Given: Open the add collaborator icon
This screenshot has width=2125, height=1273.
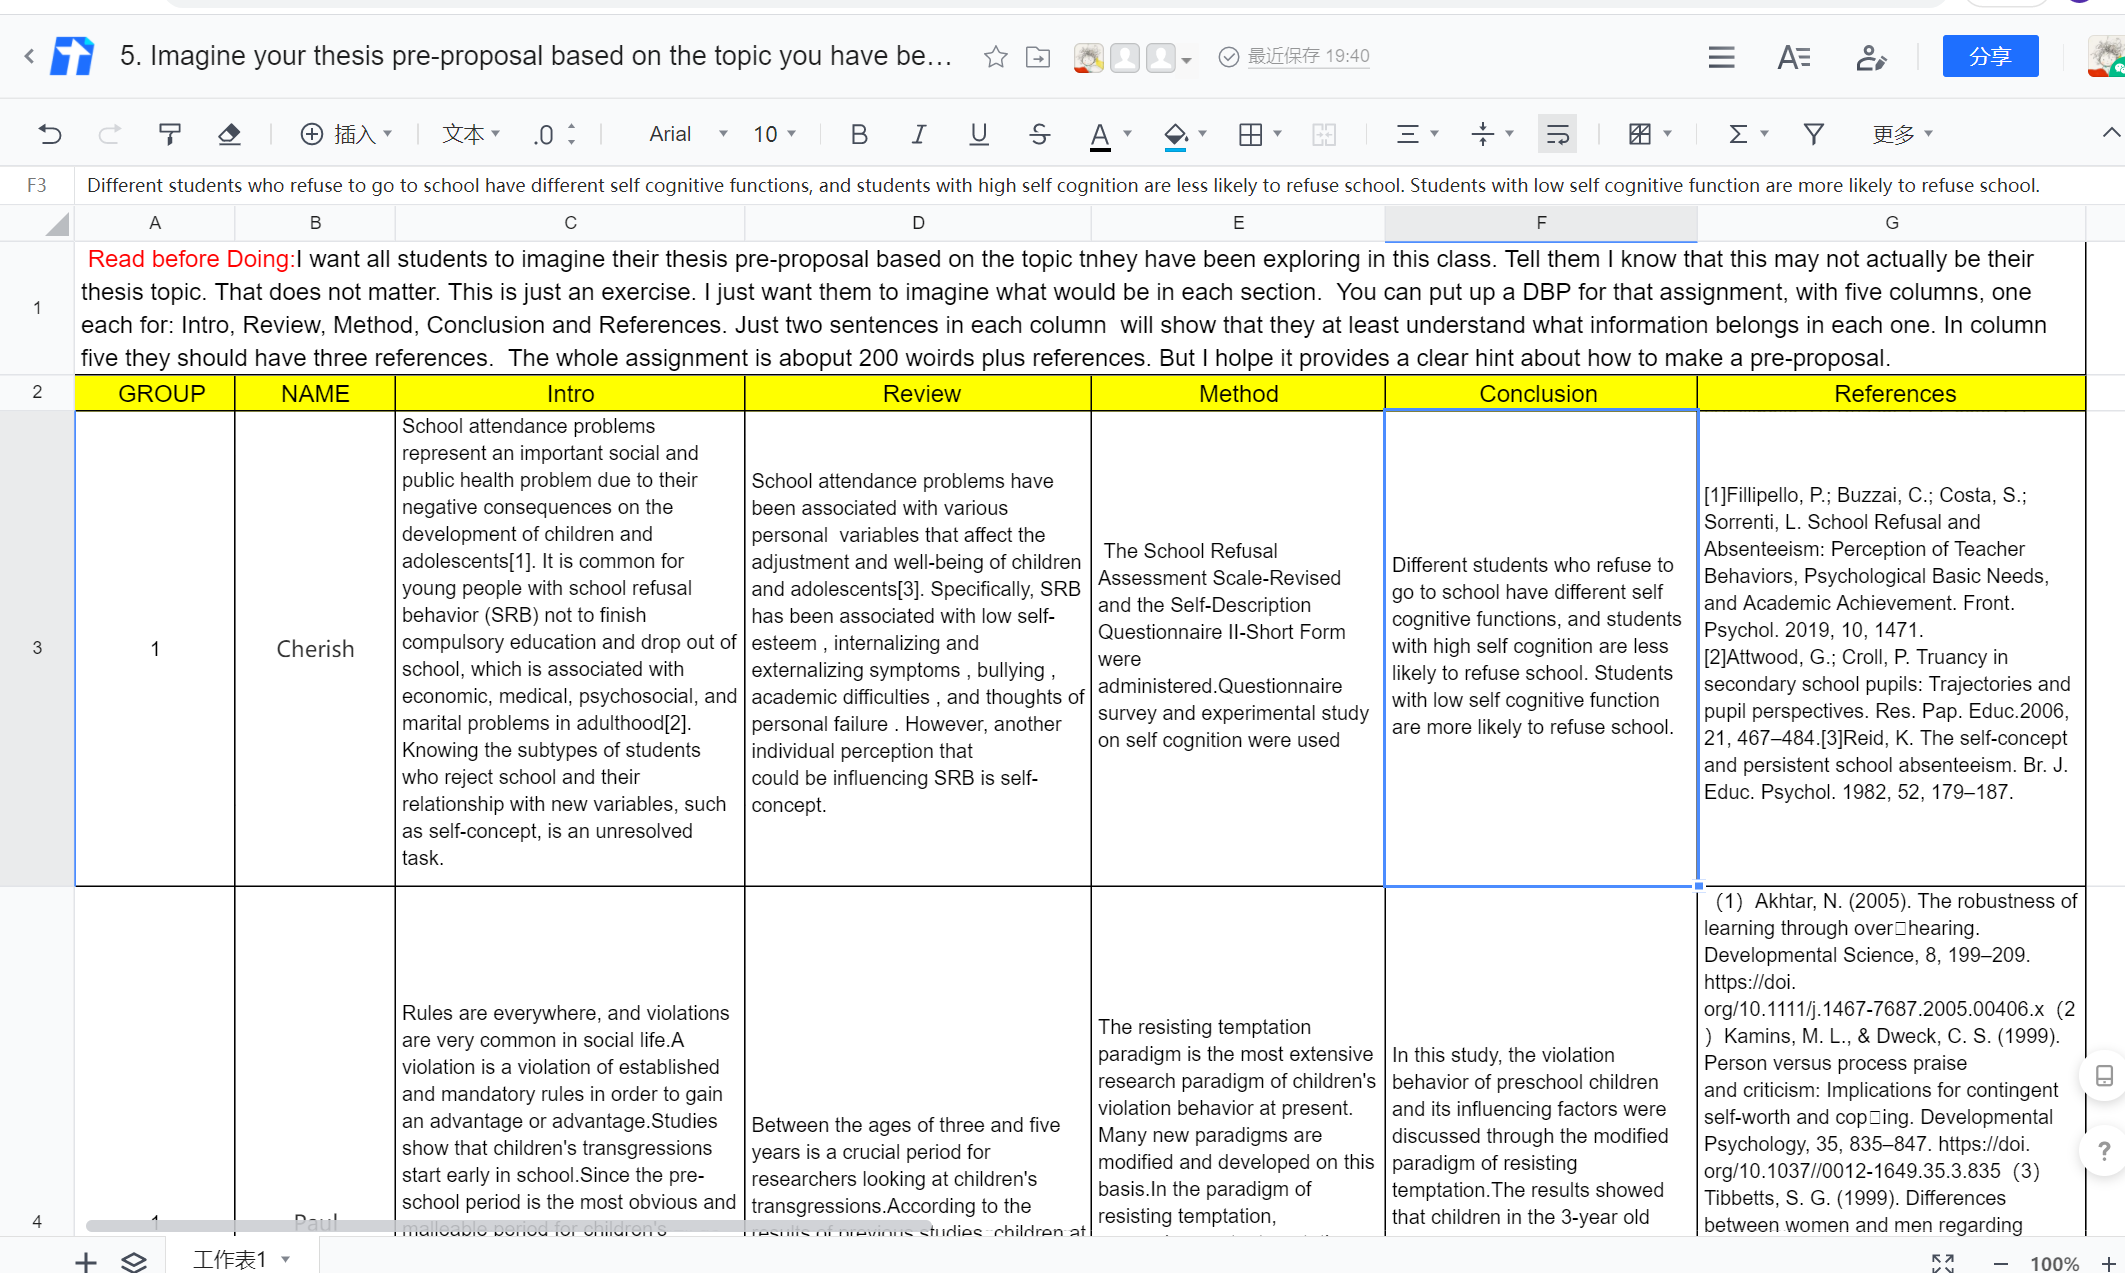Looking at the screenshot, I should (1870, 57).
